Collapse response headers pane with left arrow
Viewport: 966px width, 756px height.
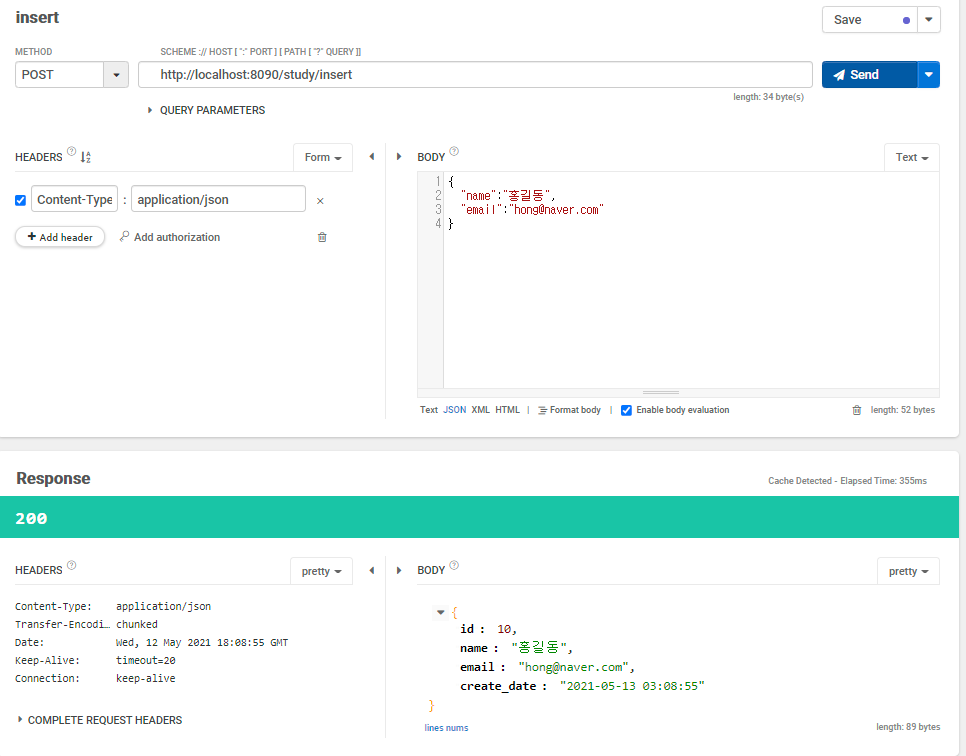[371, 571]
